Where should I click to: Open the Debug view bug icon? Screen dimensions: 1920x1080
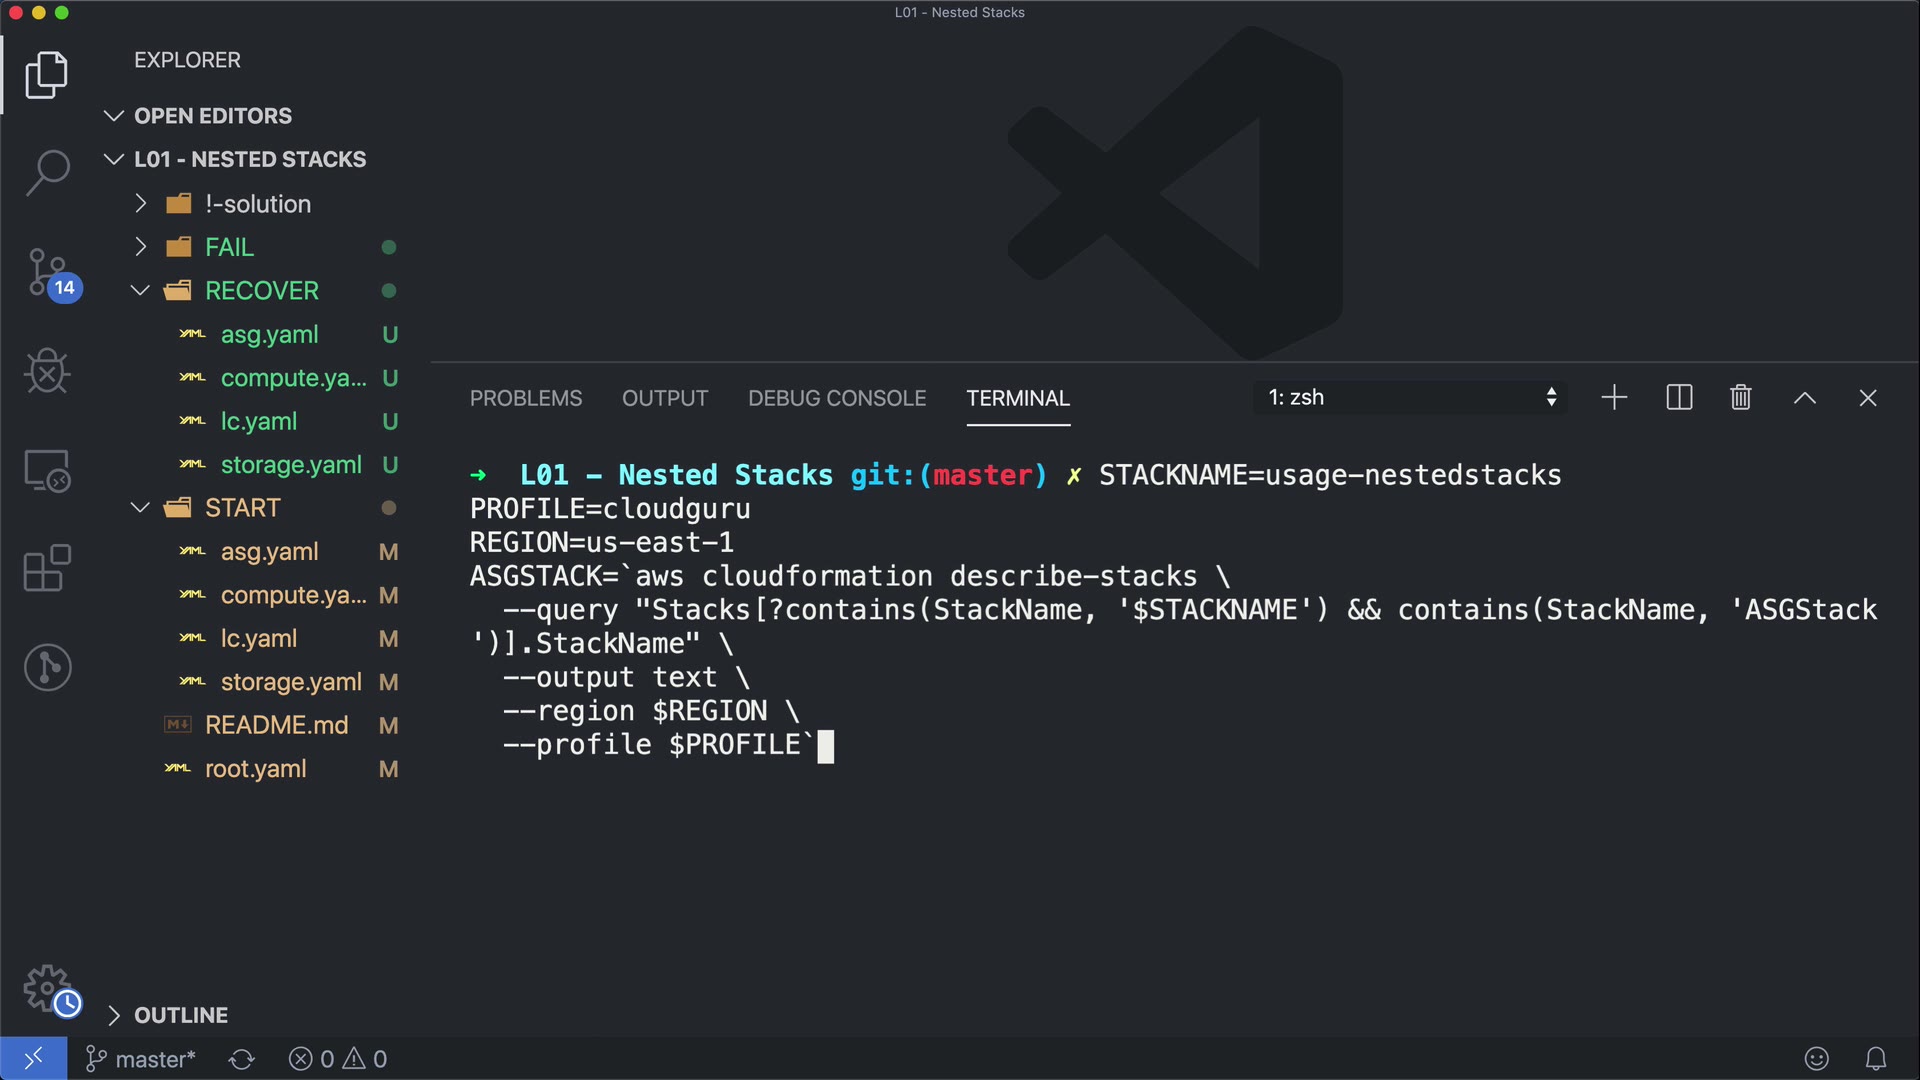tap(47, 371)
